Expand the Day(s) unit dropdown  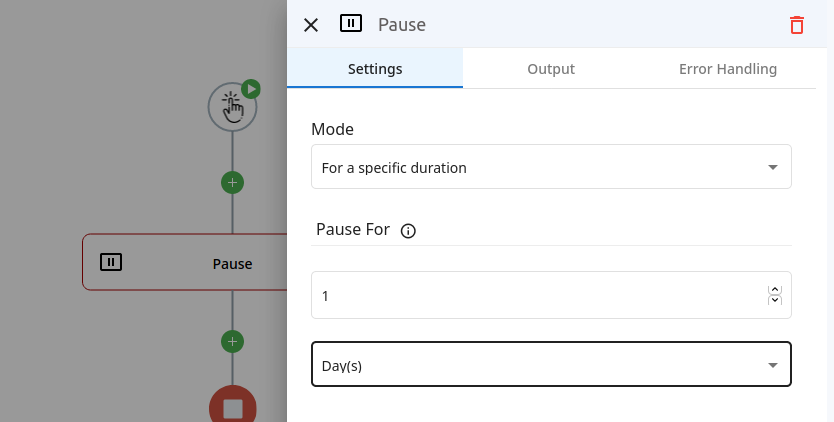click(551, 365)
